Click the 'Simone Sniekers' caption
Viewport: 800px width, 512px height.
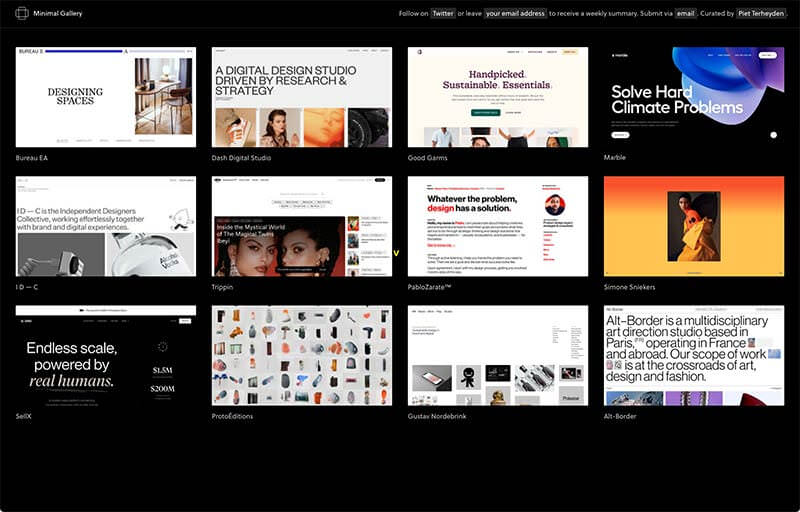click(630, 287)
